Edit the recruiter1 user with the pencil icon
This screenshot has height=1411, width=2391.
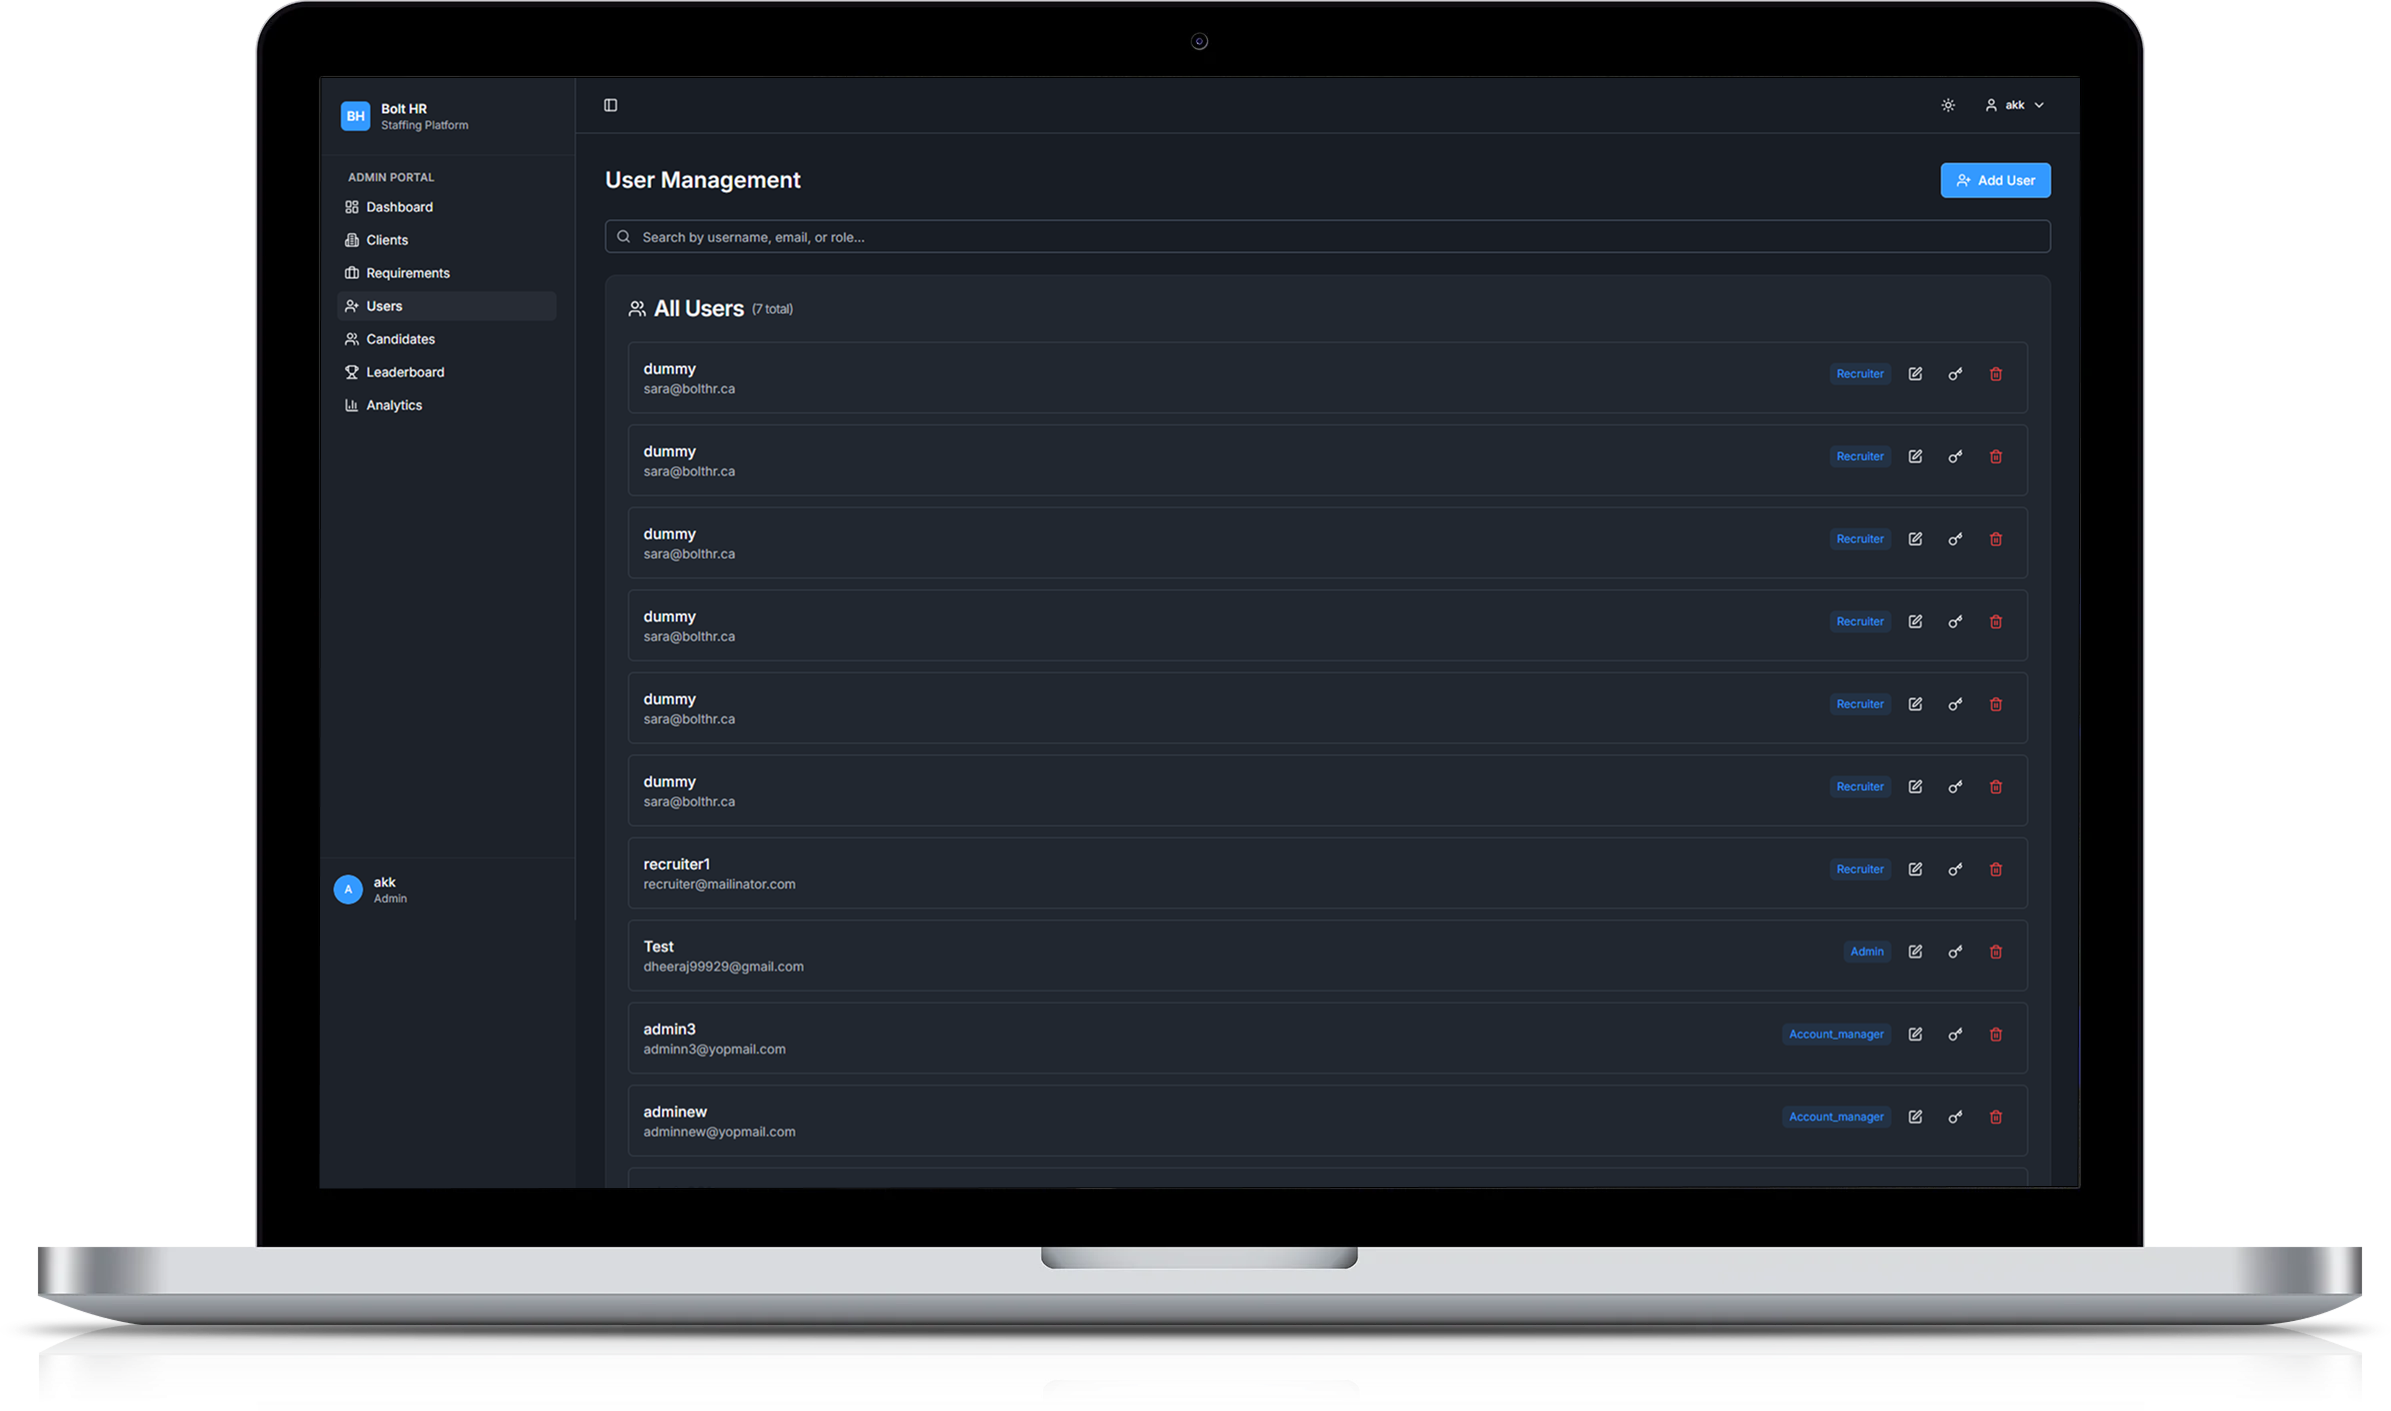click(1915, 869)
